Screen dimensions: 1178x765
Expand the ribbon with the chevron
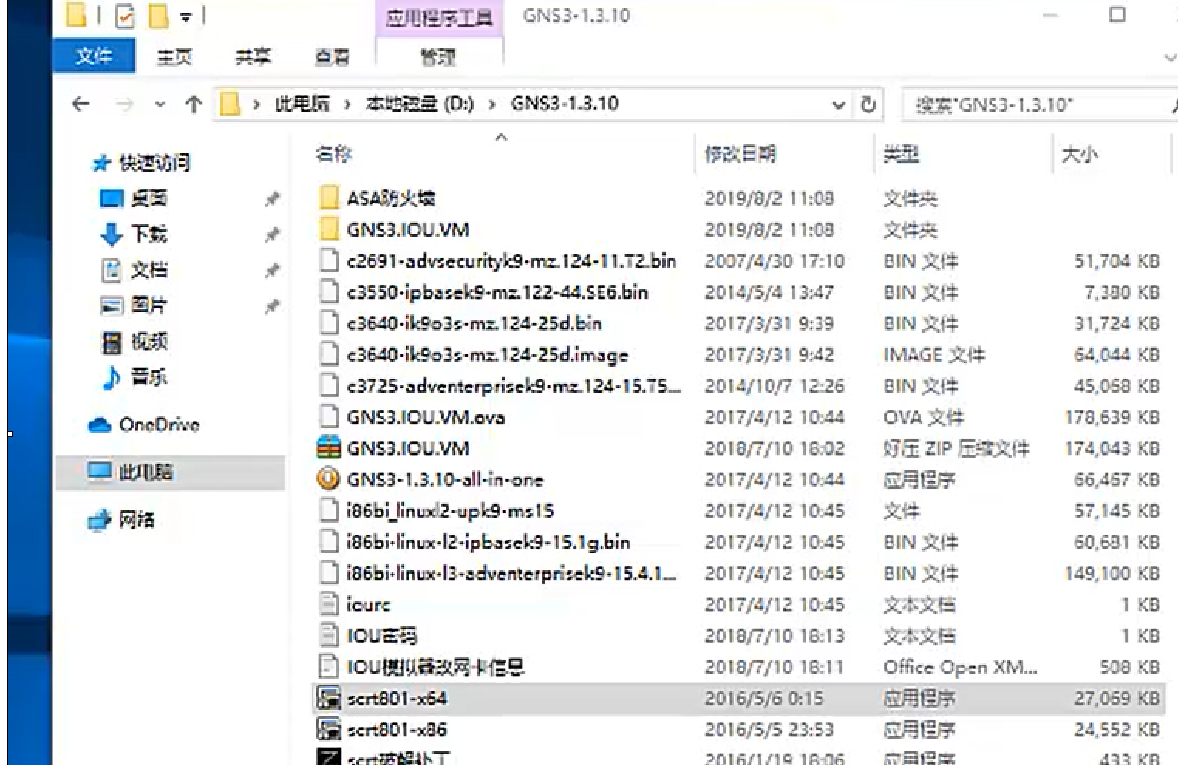point(1169,57)
